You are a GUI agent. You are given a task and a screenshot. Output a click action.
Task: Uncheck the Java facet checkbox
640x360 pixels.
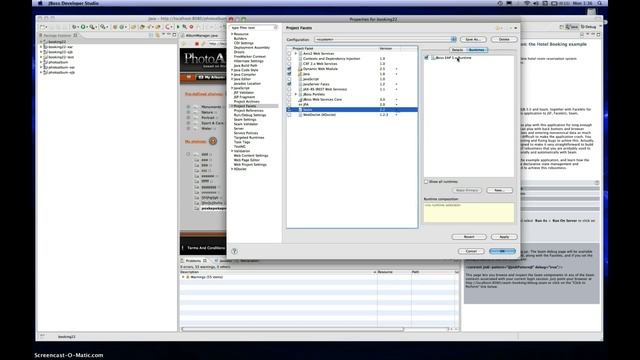289,74
